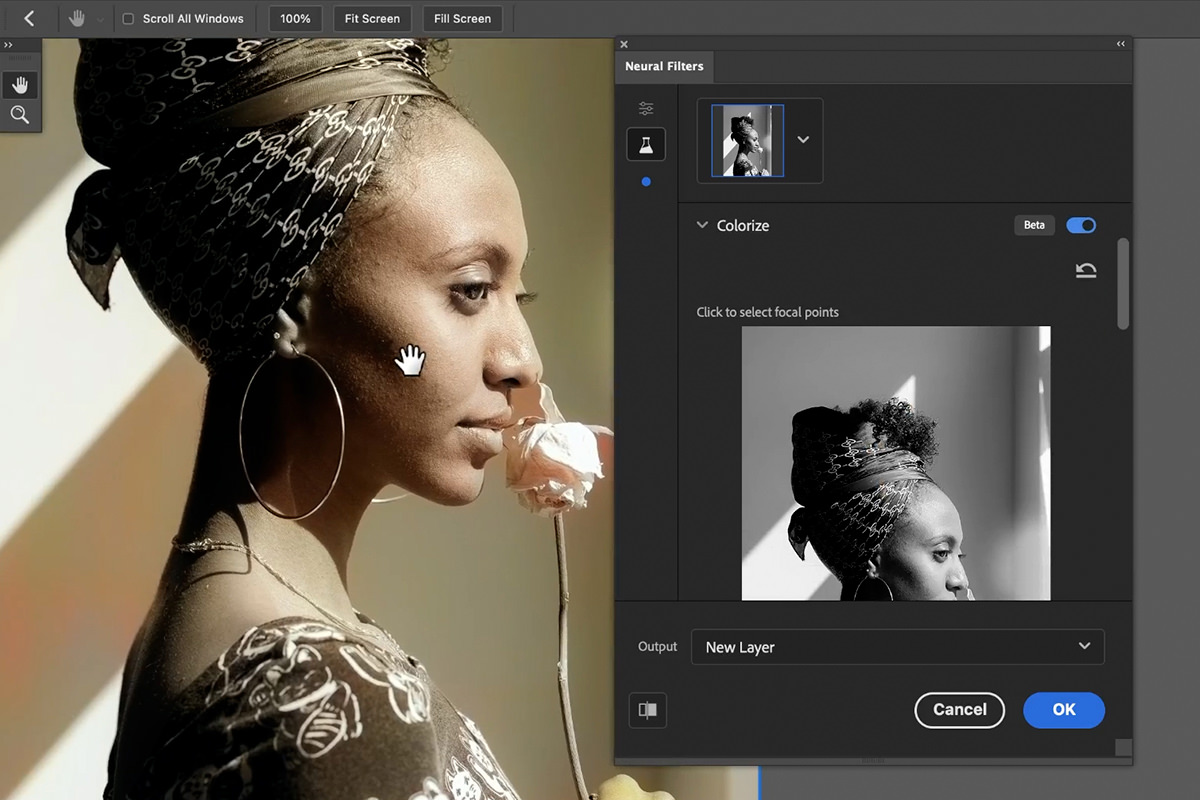Open the Output dropdown showing New Layer
The image size is (1200, 800).
click(x=897, y=647)
